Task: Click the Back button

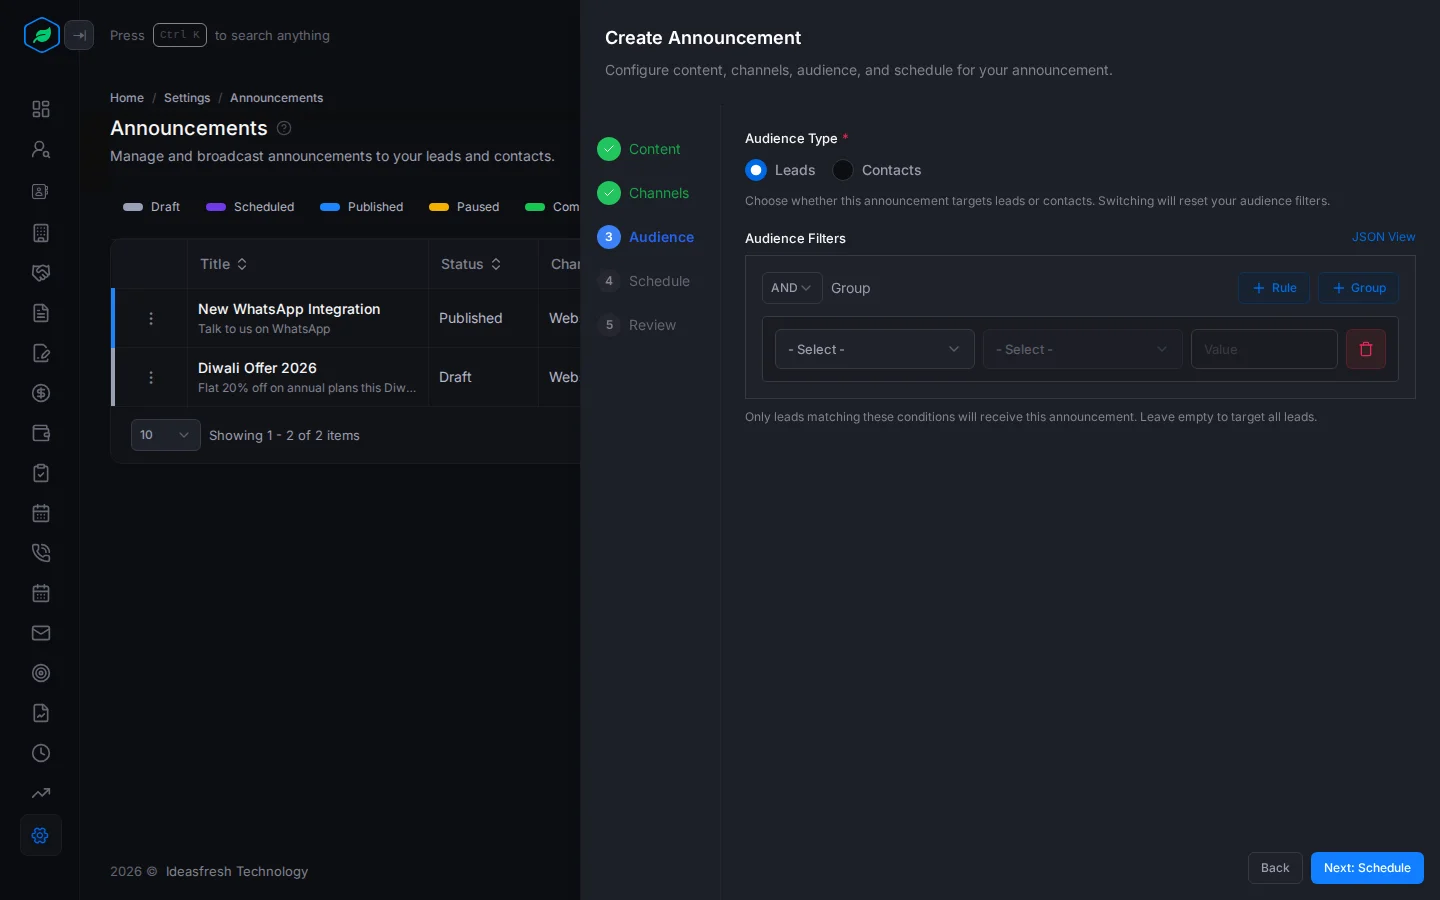Action: pyautogui.click(x=1275, y=868)
